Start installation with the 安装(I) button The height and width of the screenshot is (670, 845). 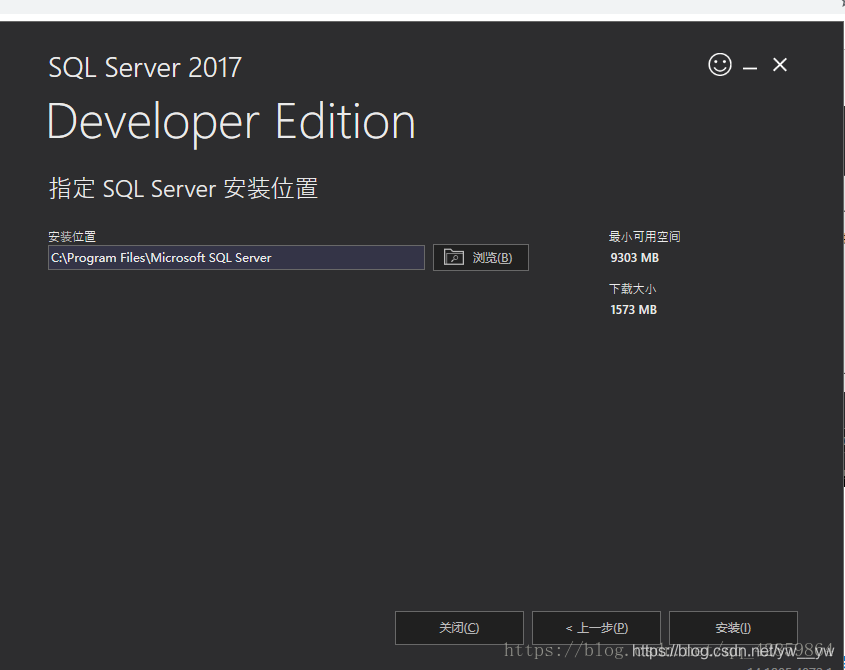click(x=733, y=628)
